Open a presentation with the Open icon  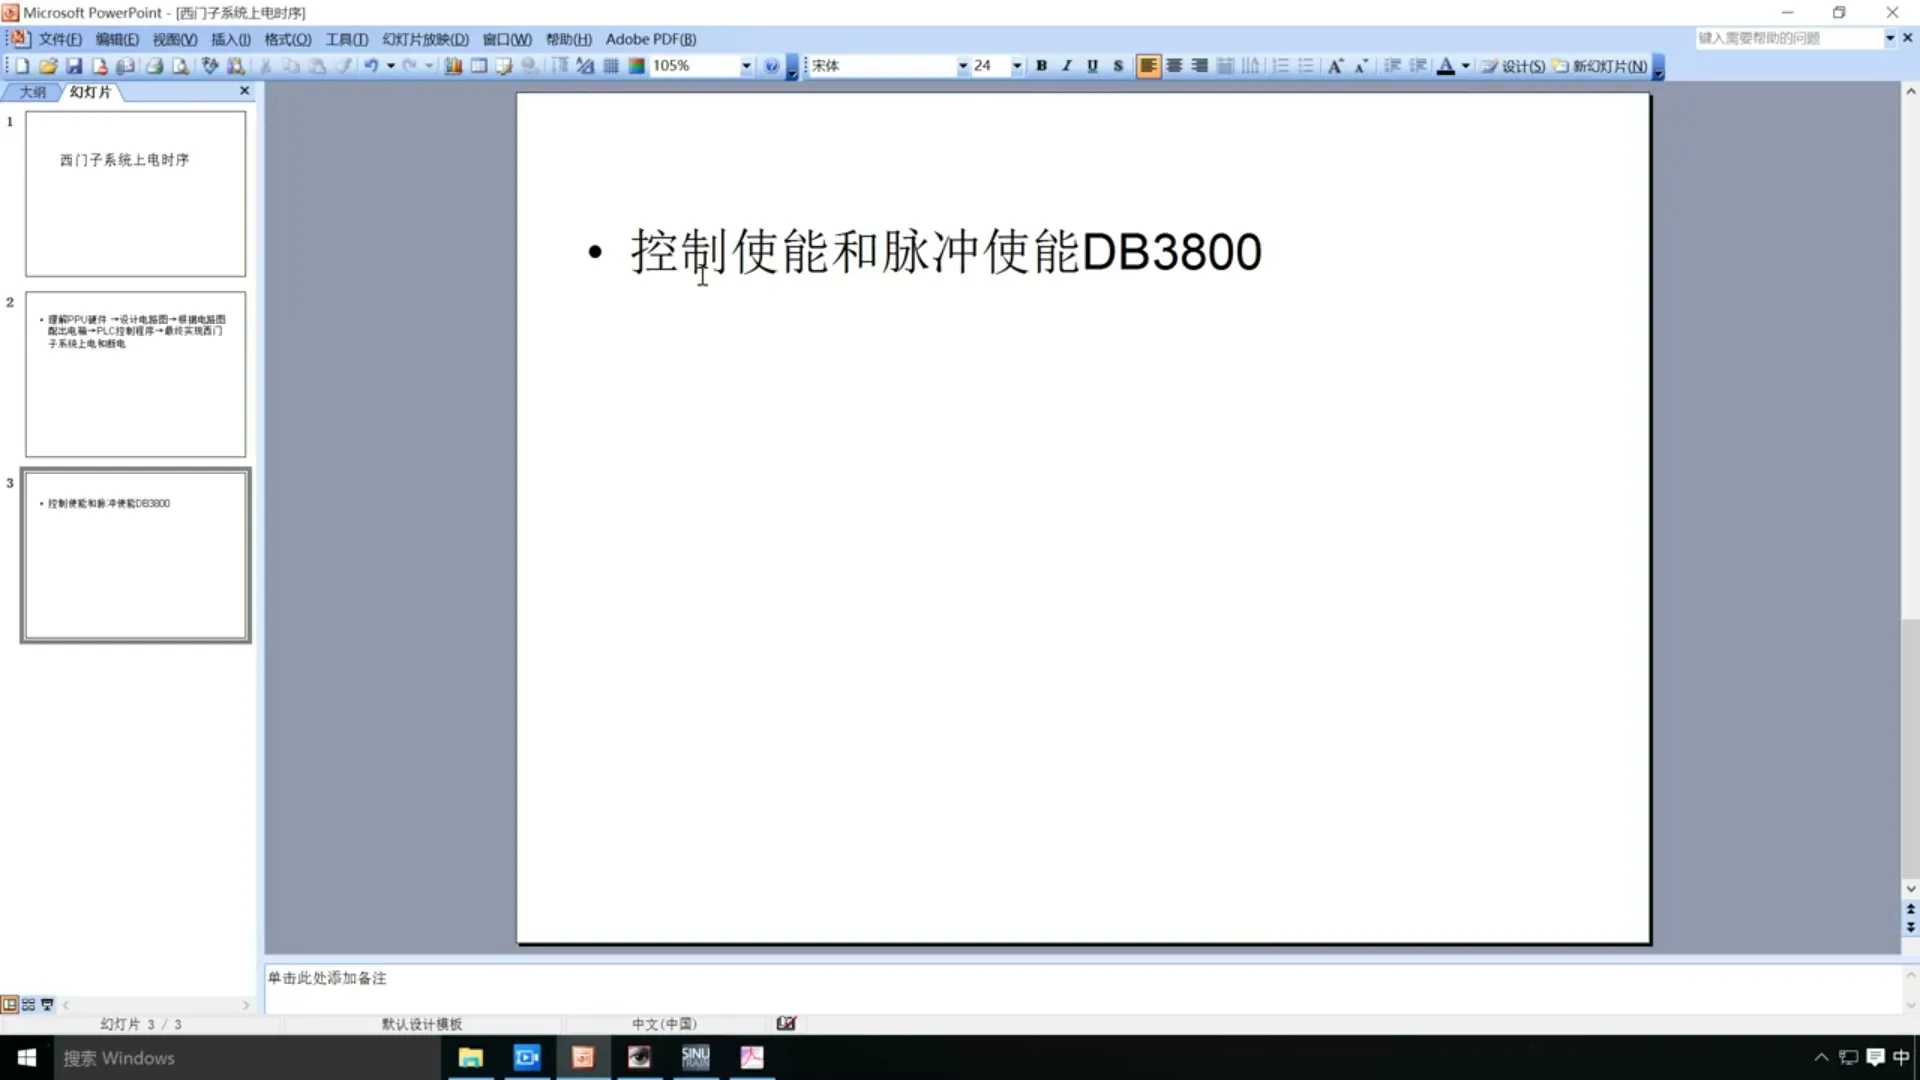pos(48,65)
